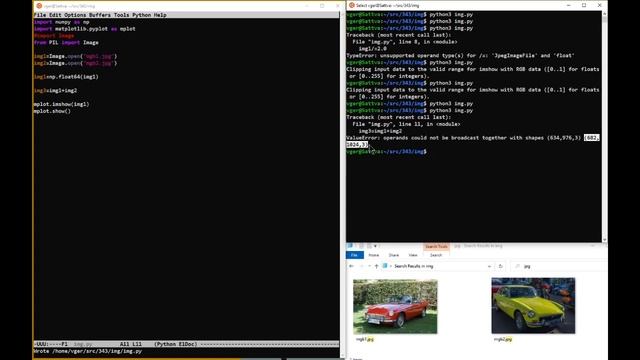Click the terminal scrollbar down arrow

pos(604,240)
